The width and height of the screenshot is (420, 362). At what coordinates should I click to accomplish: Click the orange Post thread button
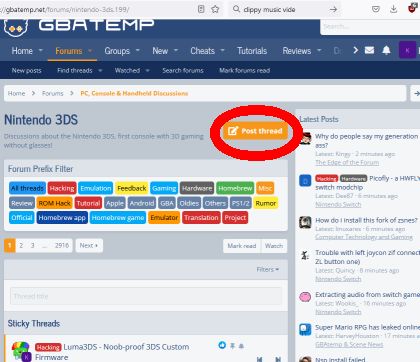(255, 131)
